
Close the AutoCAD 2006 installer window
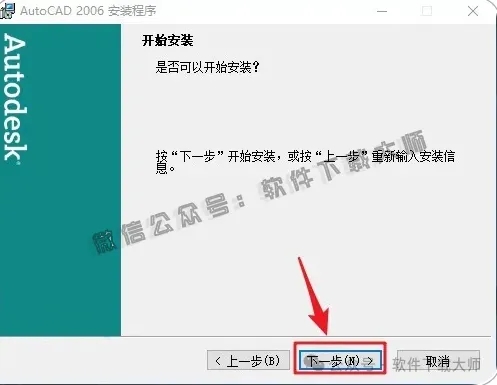point(473,11)
